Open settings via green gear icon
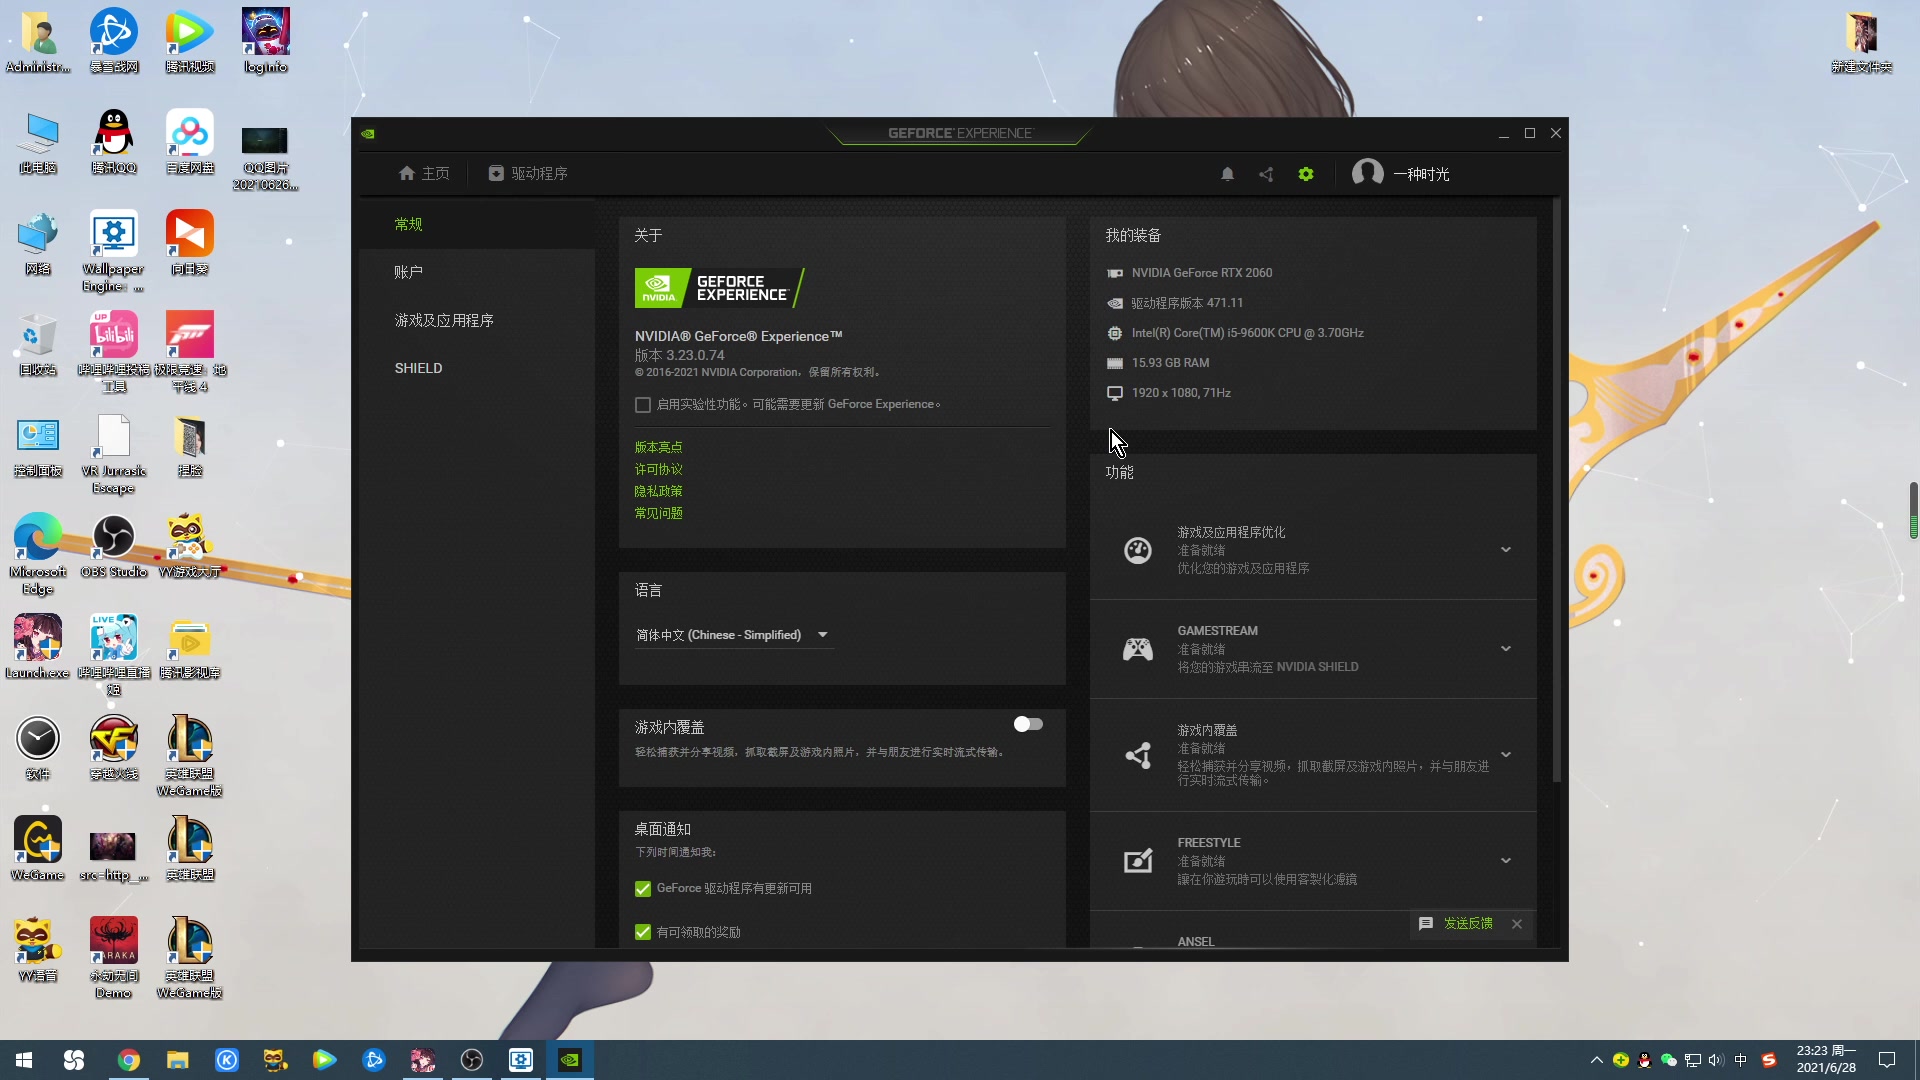 (1306, 174)
